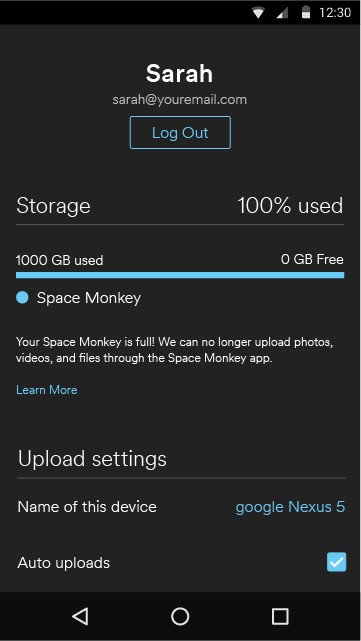The image size is (361, 641).
Task: Tap the 100% used storage indicator
Action: click(290, 206)
